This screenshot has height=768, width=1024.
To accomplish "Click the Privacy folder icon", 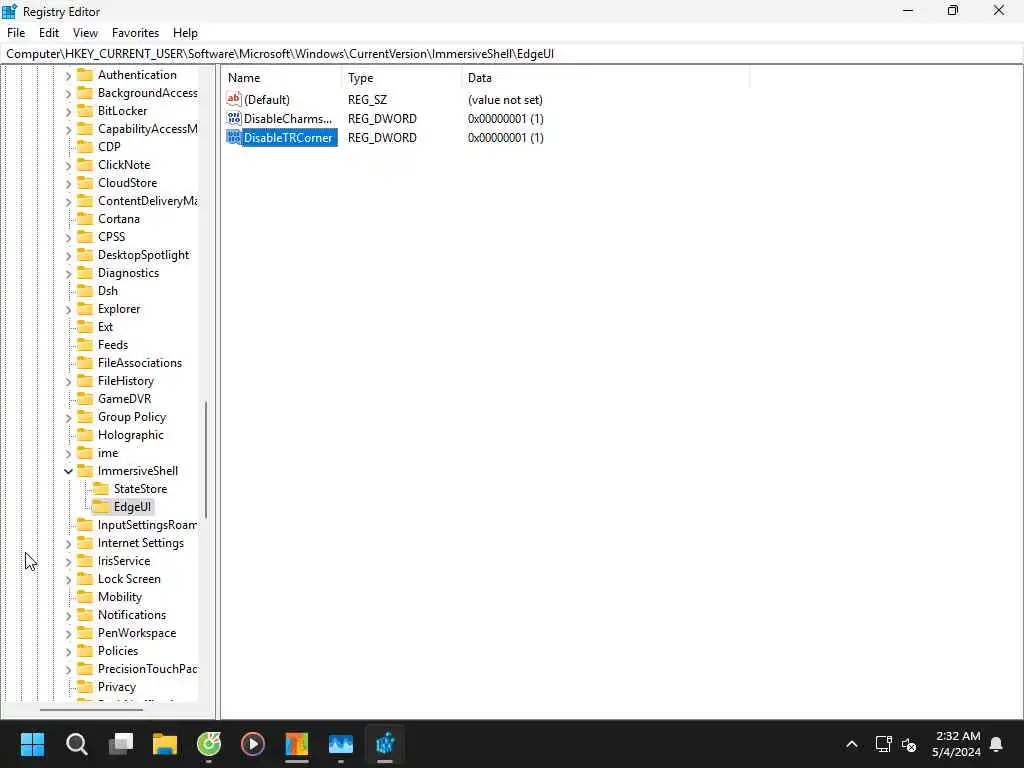I will click(85, 687).
